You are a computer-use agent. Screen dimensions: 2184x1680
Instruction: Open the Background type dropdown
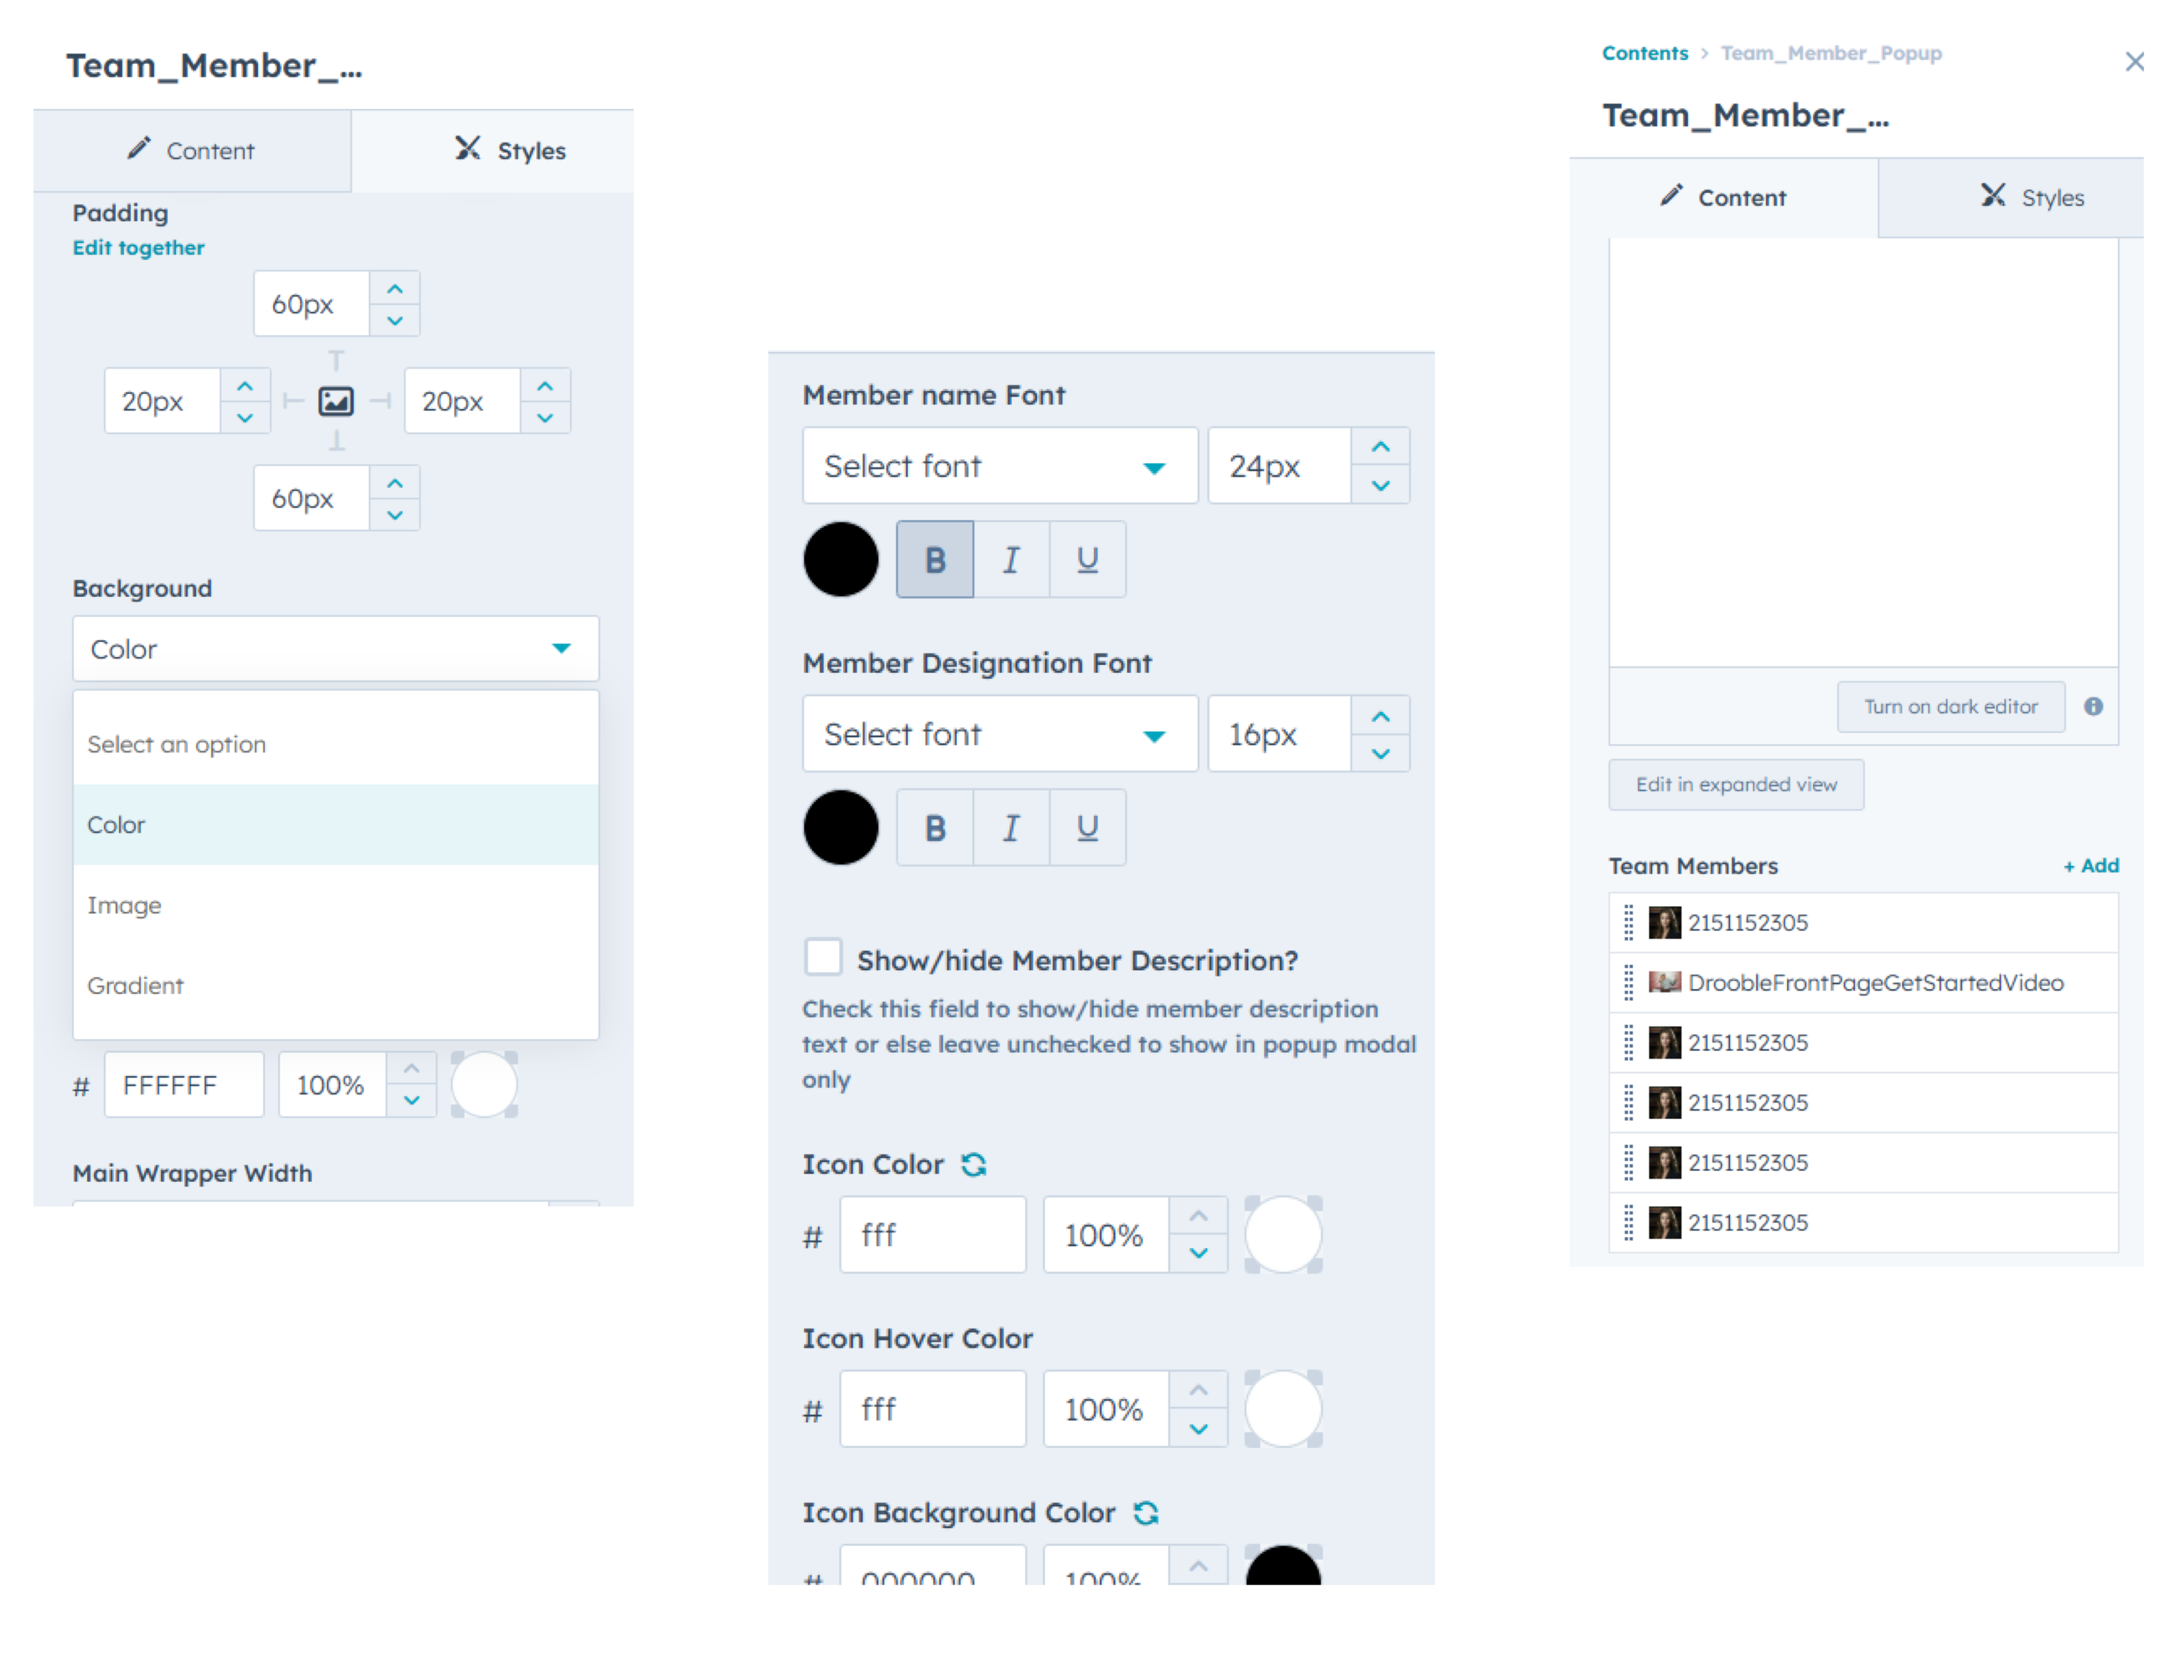coord(335,649)
